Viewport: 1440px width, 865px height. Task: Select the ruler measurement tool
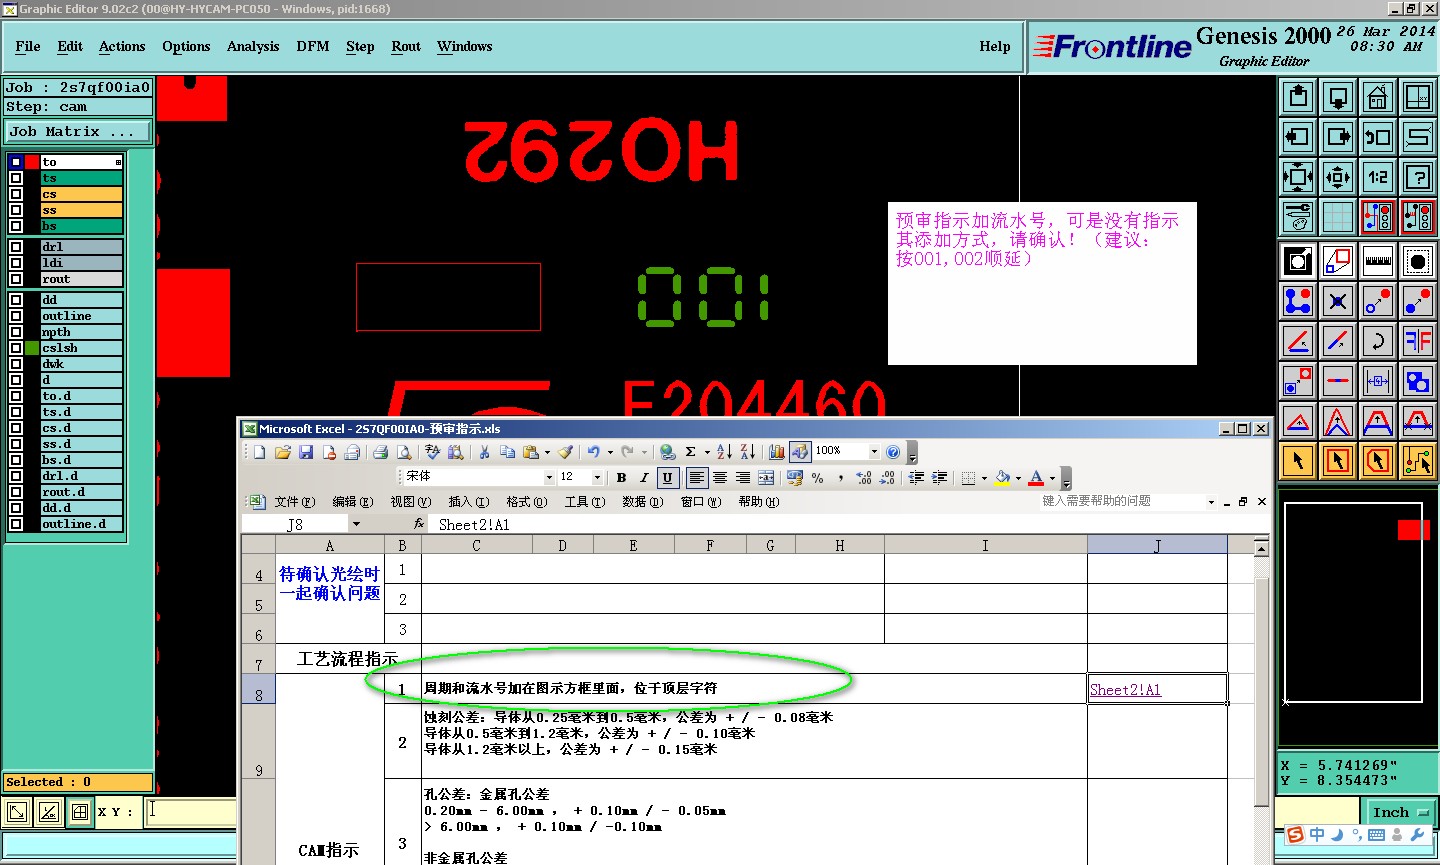pos(1378,261)
